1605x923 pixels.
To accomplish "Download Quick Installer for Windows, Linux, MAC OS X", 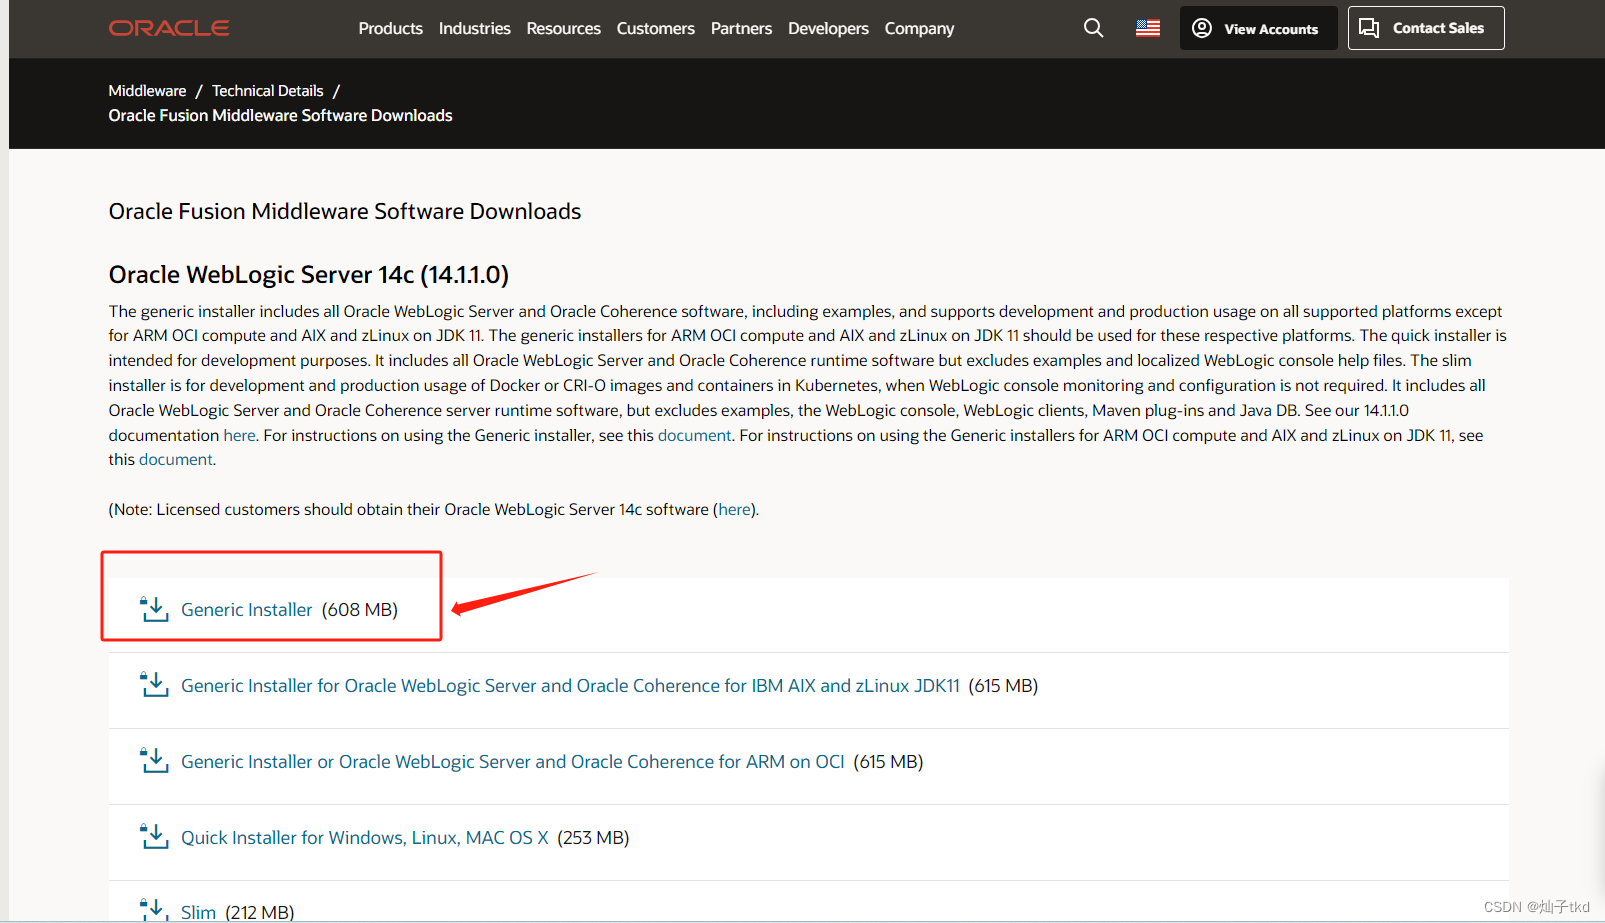I will click(364, 837).
